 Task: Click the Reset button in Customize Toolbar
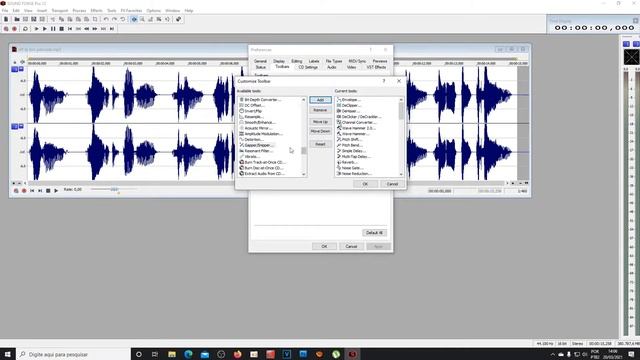(x=320, y=144)
